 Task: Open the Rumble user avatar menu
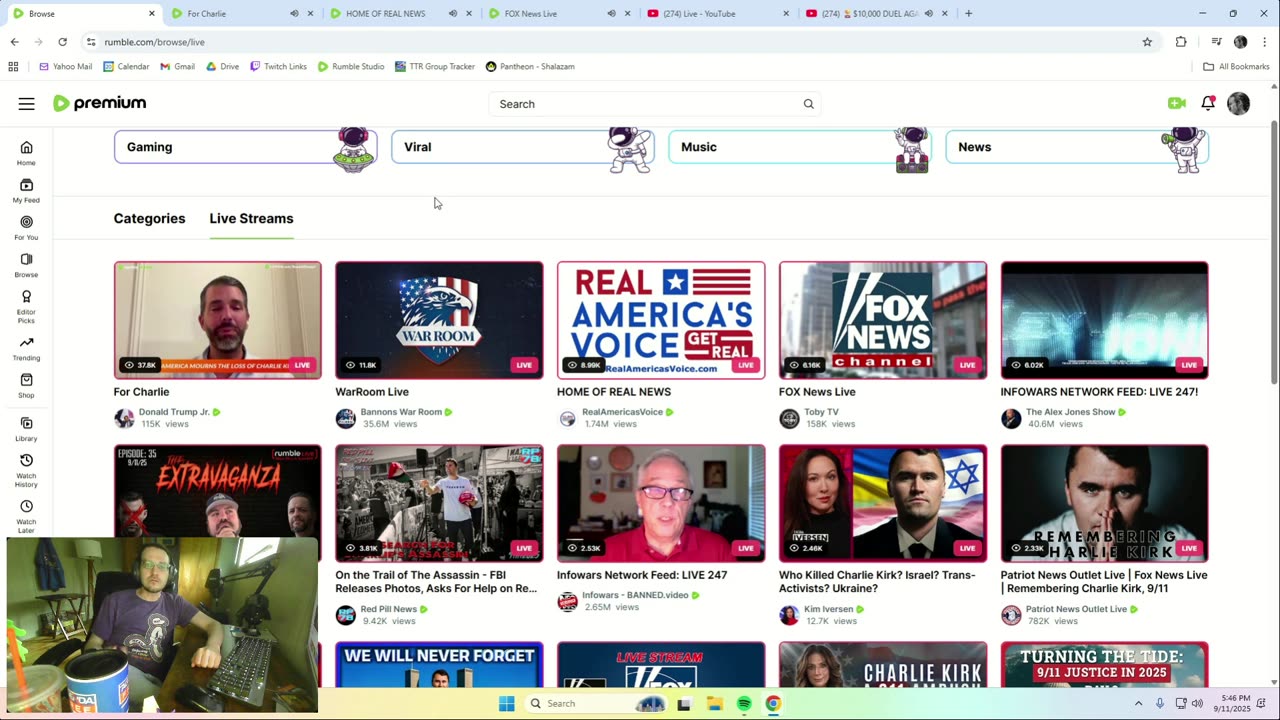click(1238, 103)
